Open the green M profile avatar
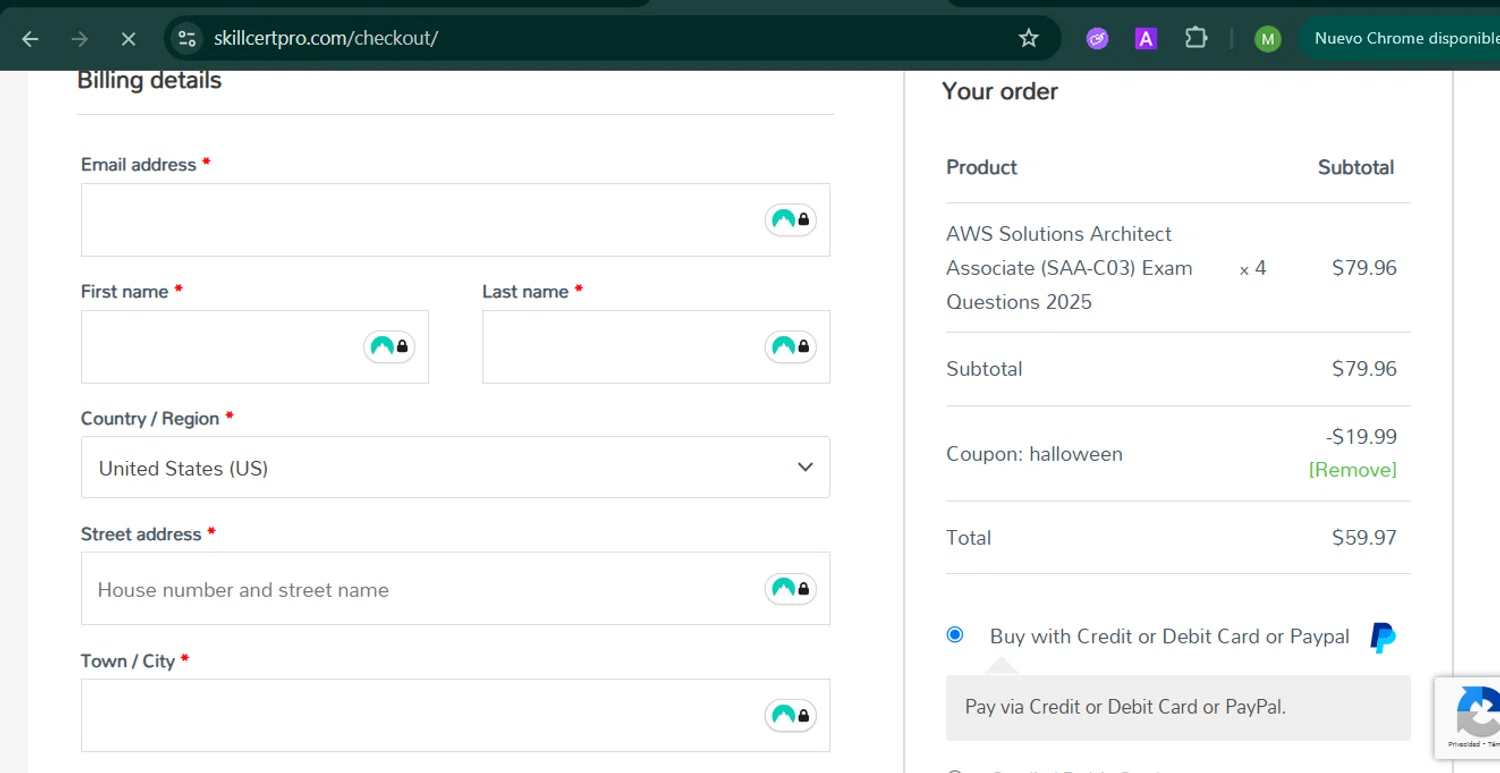 pos(1268,39)
